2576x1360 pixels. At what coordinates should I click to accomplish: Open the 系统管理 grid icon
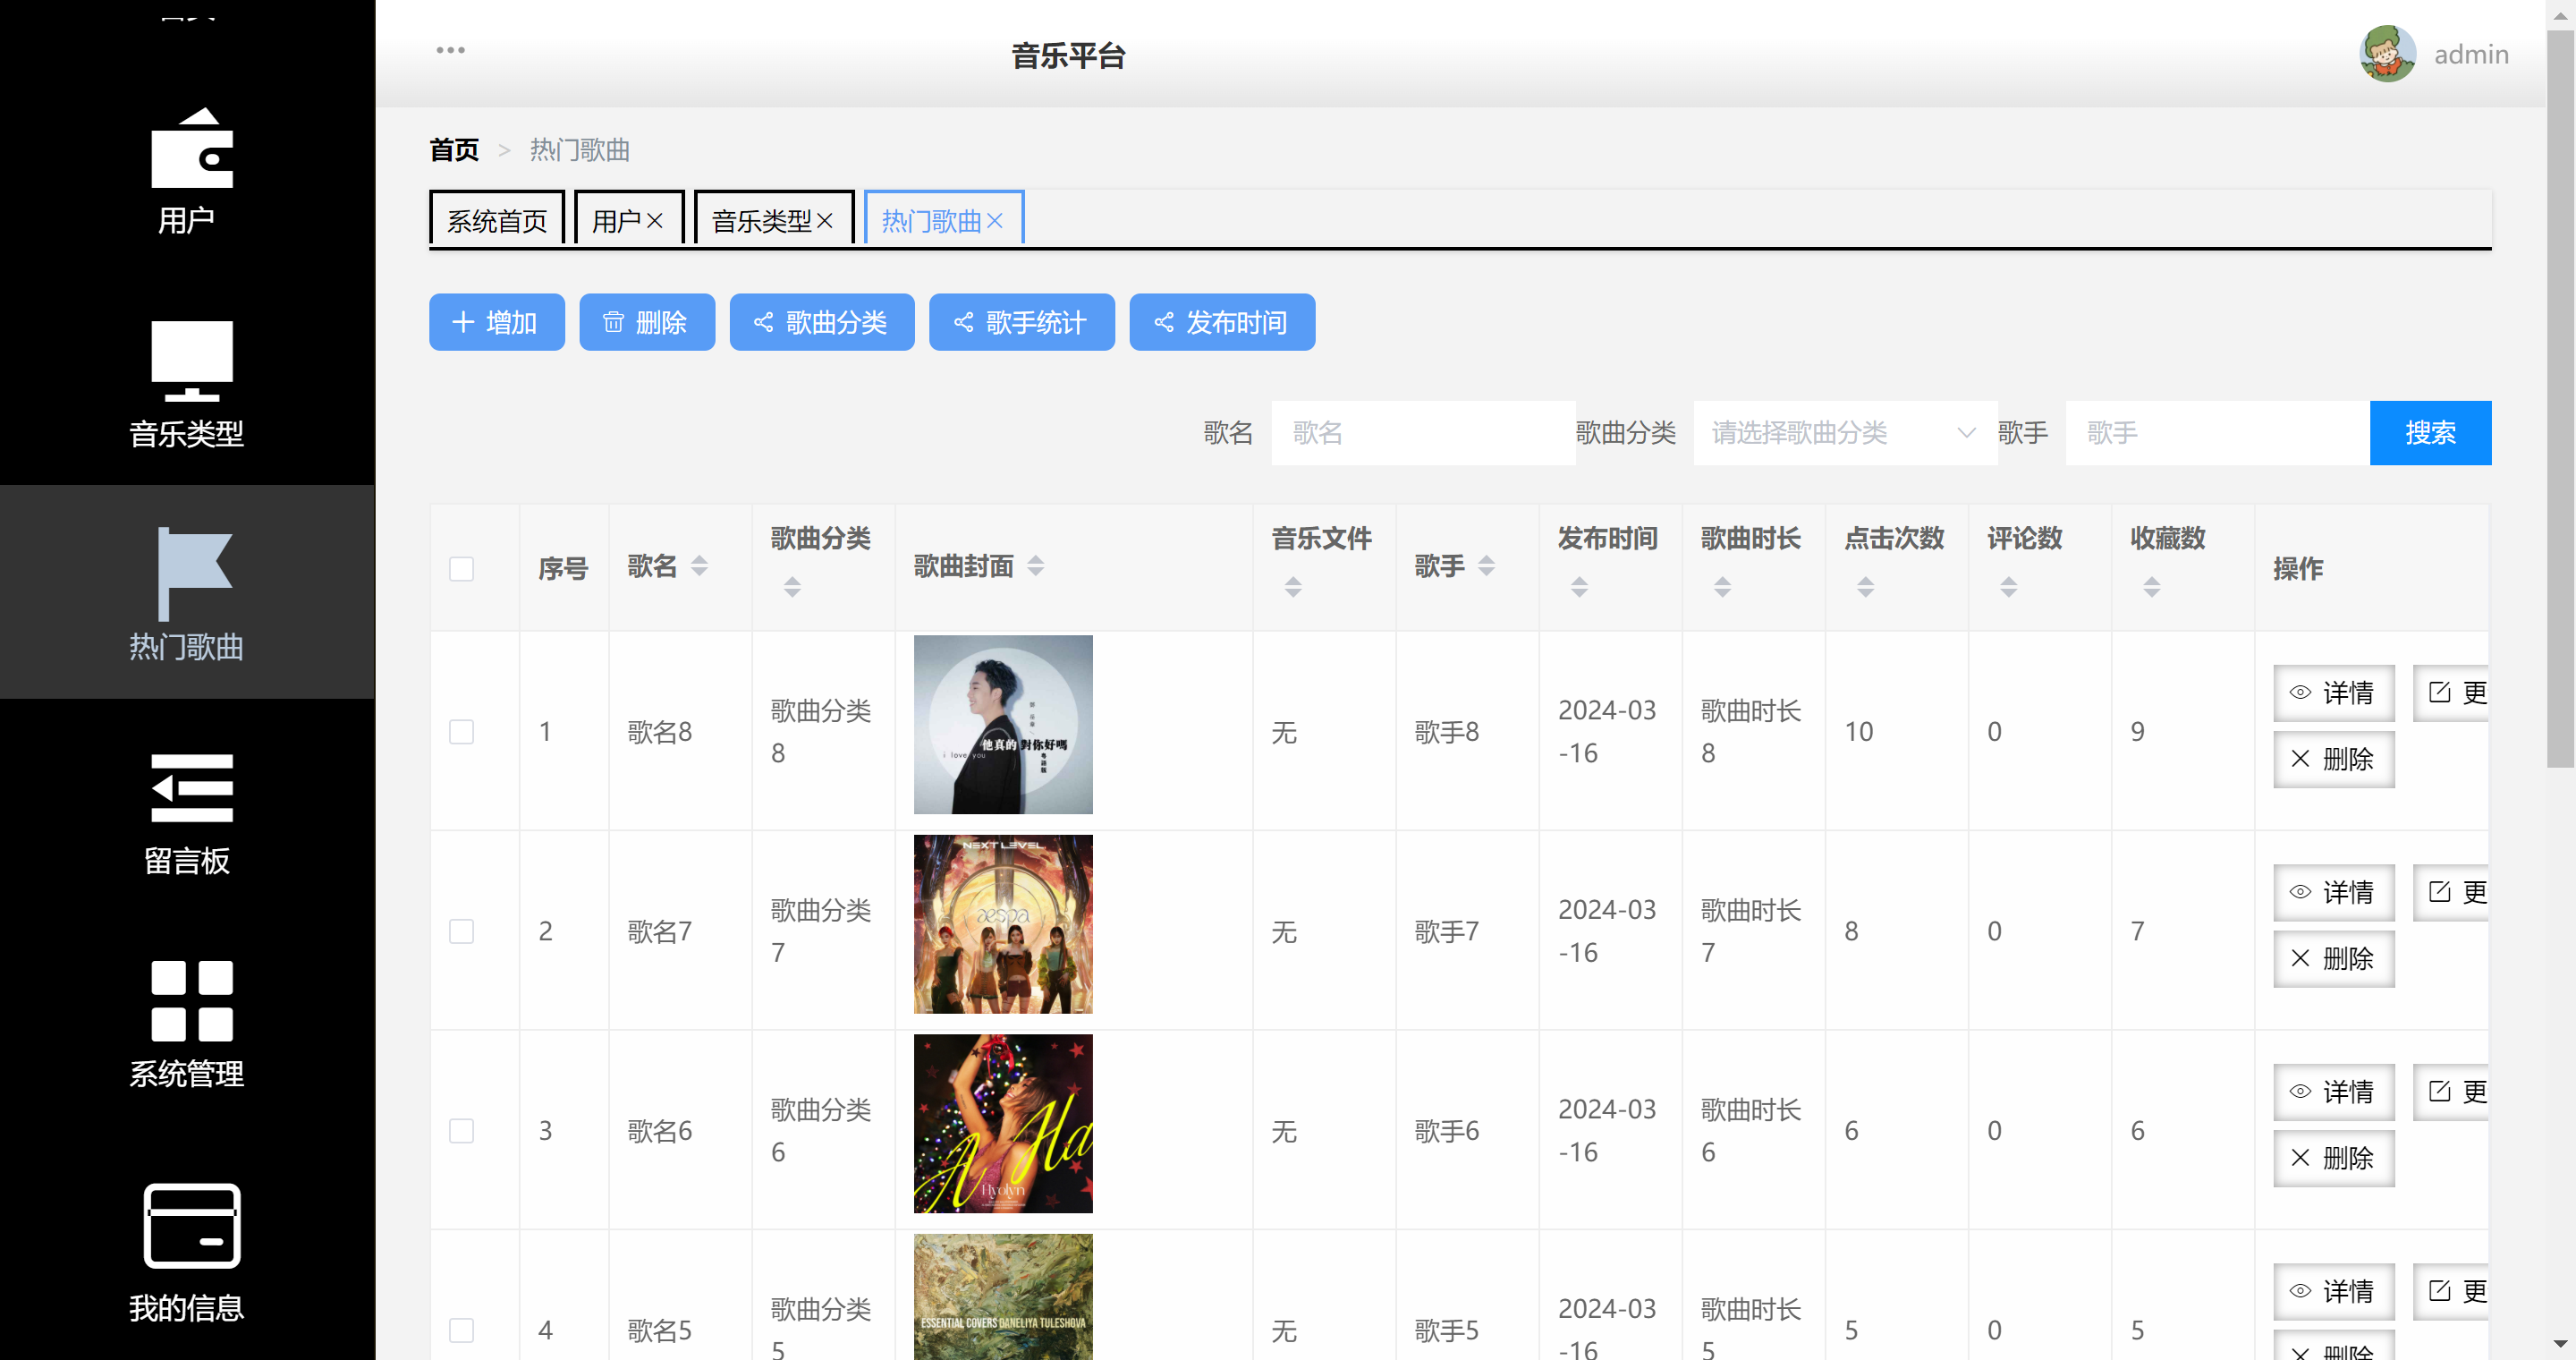tap(191, 1000)
